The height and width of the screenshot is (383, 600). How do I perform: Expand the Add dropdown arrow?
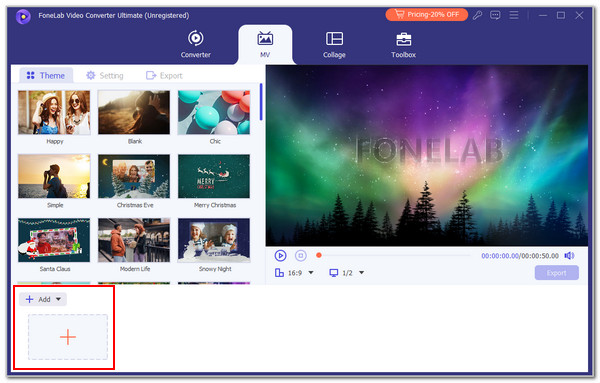tap(59, 299)
